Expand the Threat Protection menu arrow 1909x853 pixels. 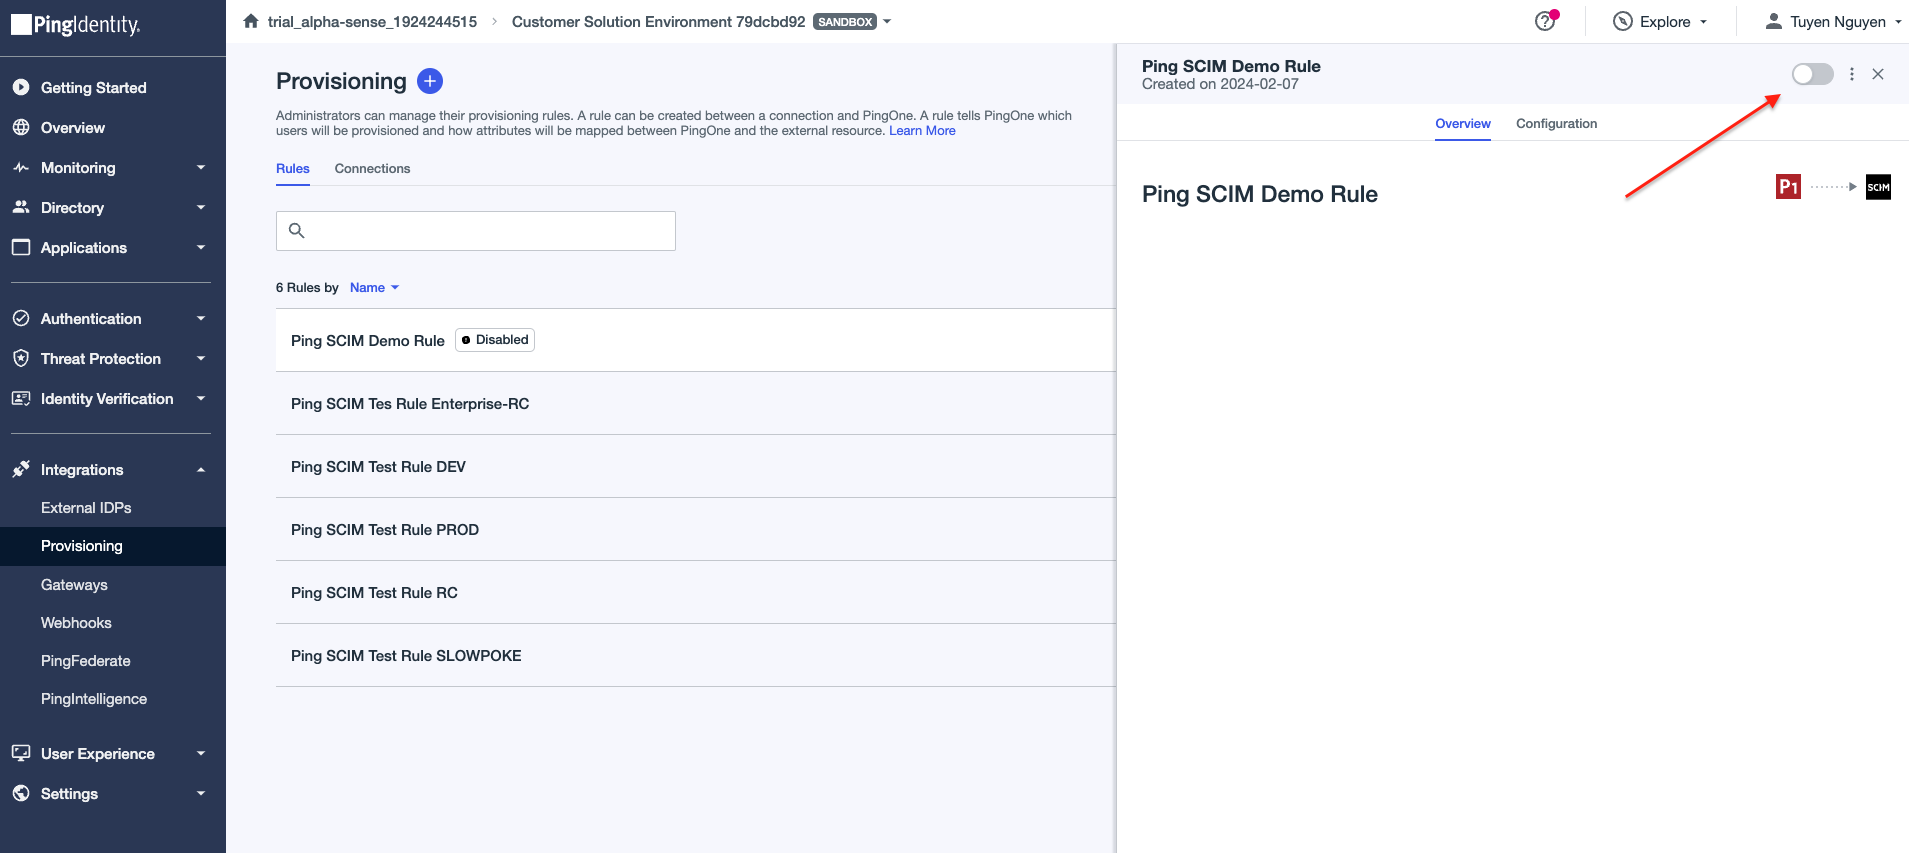pyautogui.click(x=201, y=359)
